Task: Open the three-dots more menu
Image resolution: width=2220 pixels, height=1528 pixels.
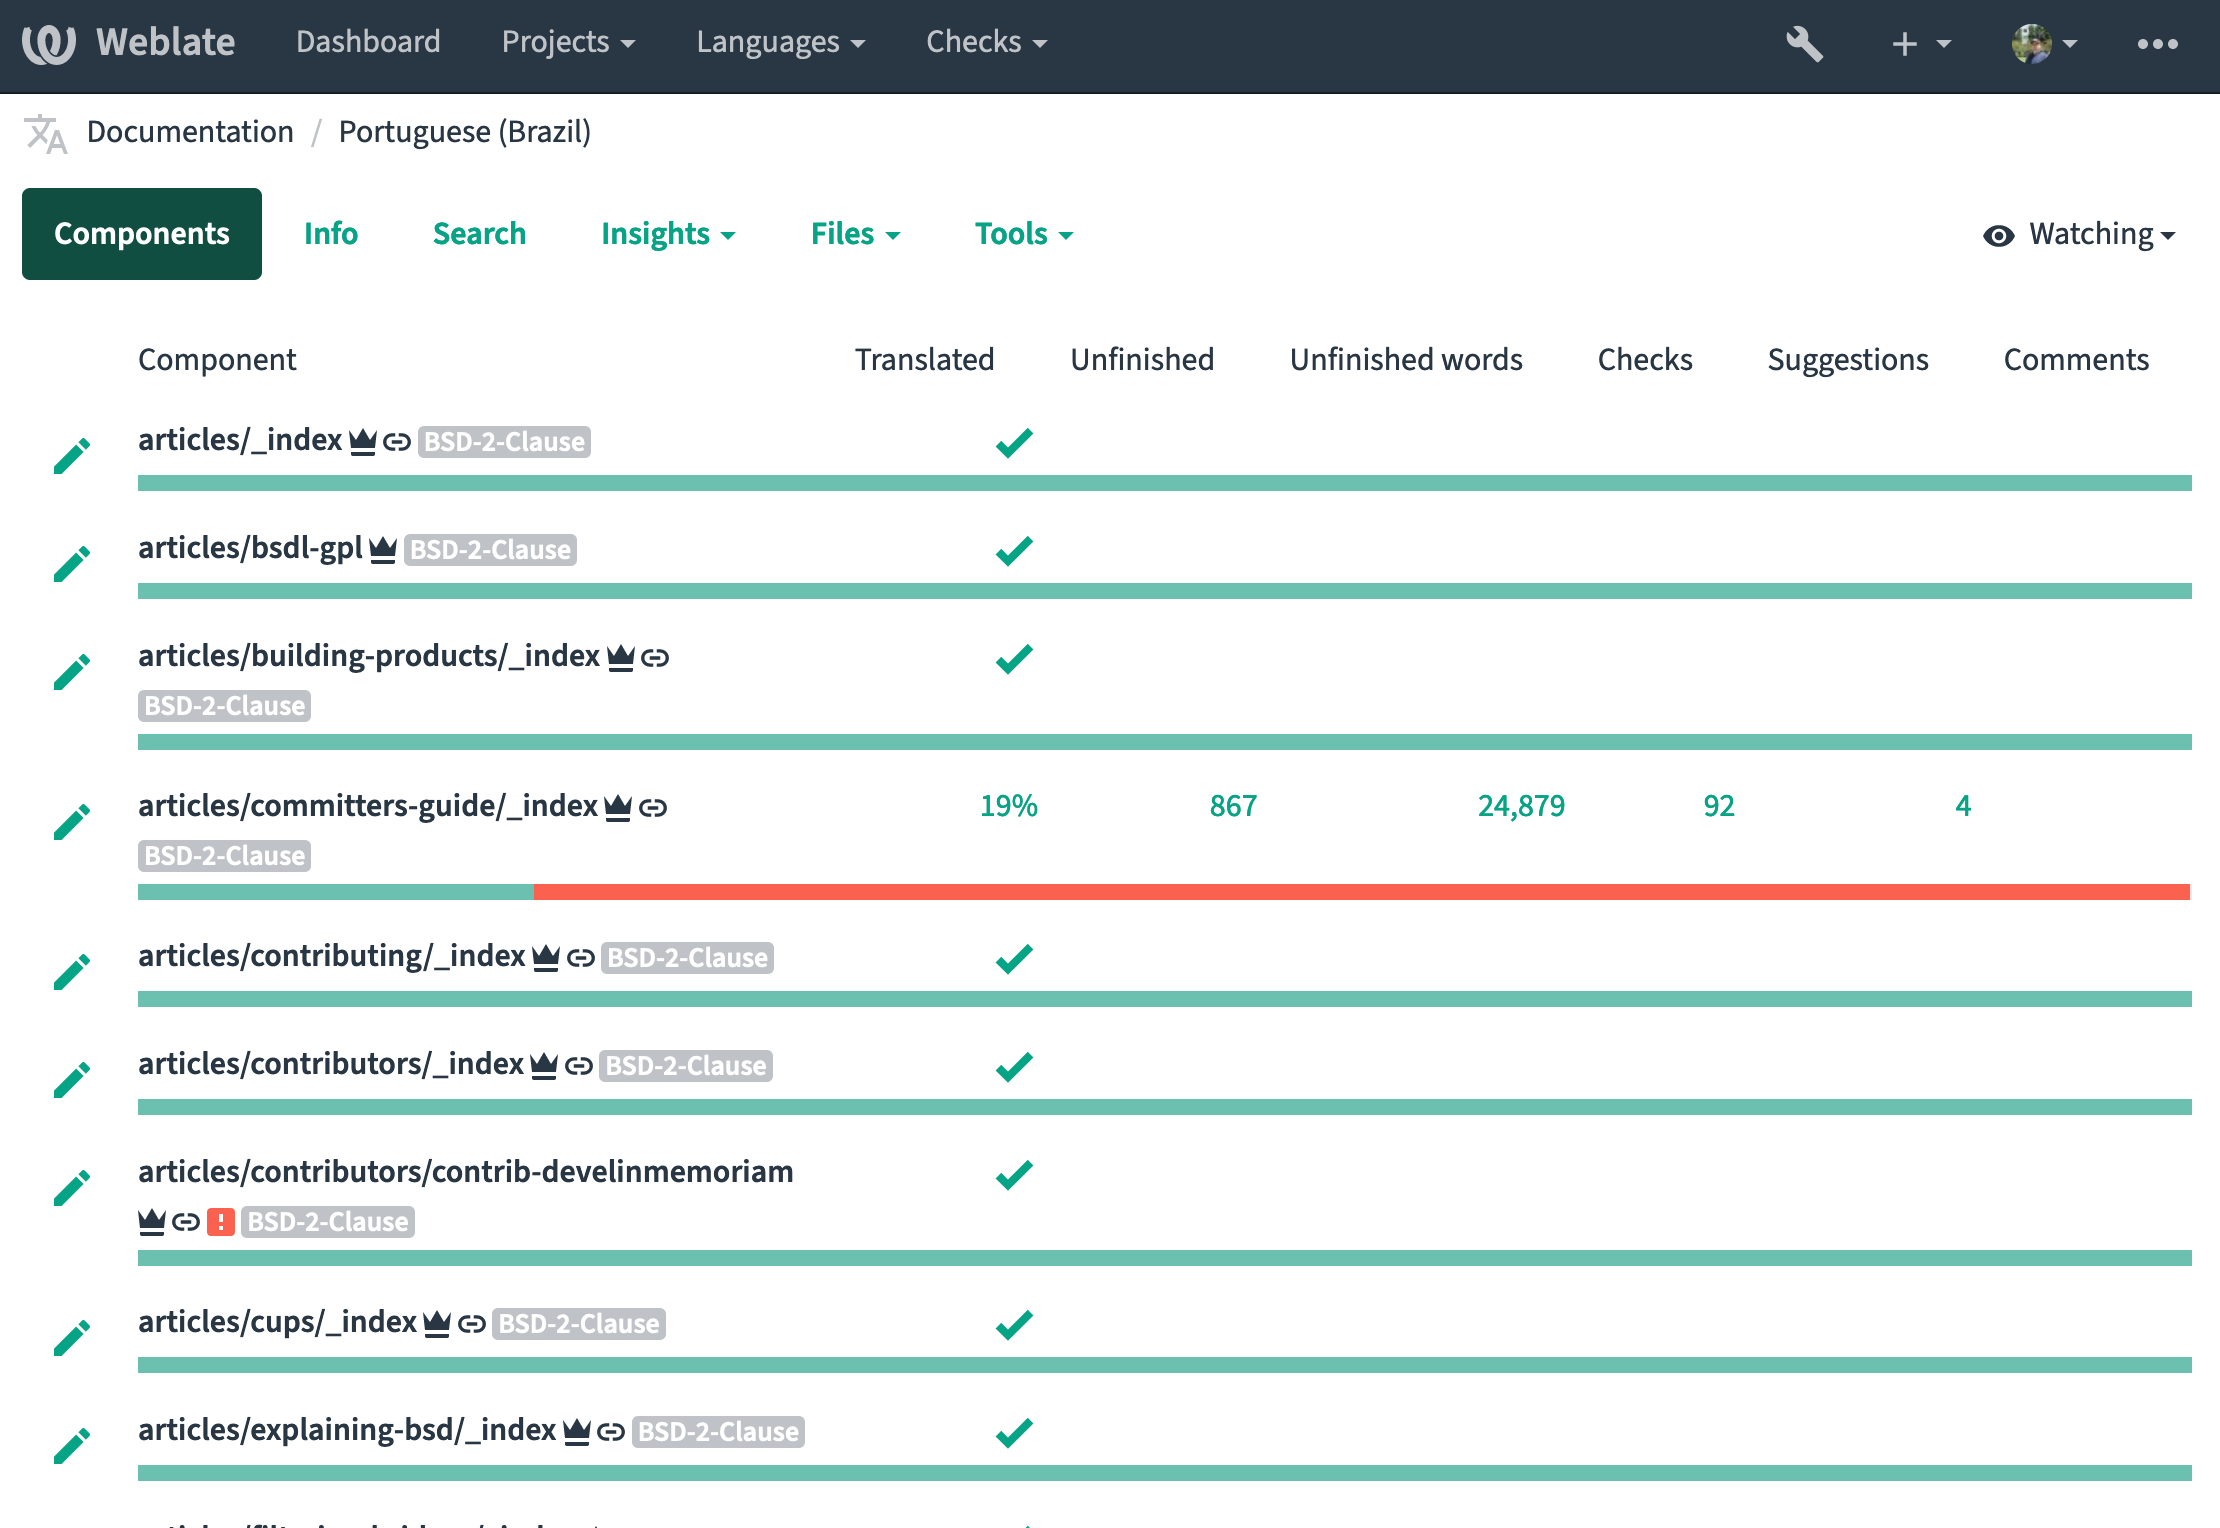Action: 2157,43
